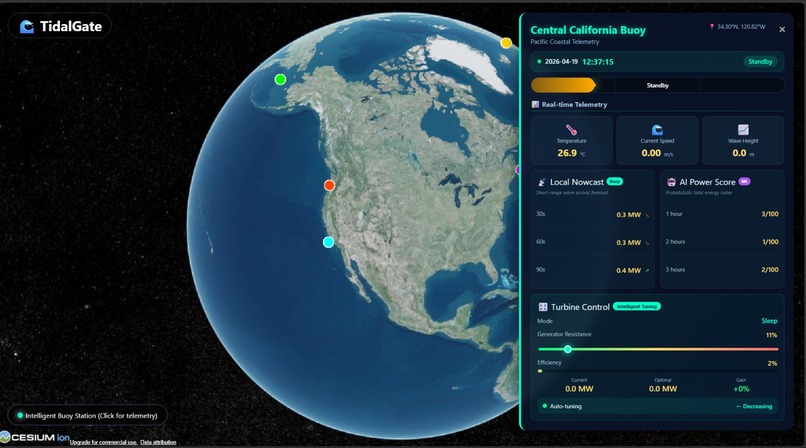Image resolution: width=806 pixels, height=448 pixels.
Task: Click the 0.0 m wave height value
Action: click(x=739, y=153)
